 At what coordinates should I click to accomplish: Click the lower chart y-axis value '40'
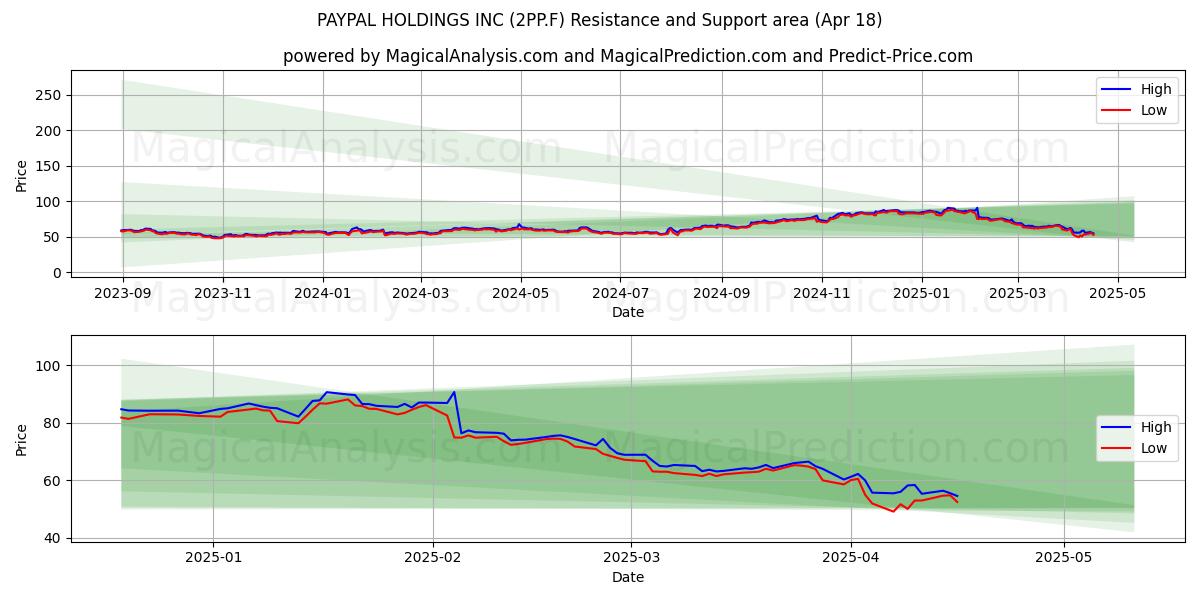53,538
